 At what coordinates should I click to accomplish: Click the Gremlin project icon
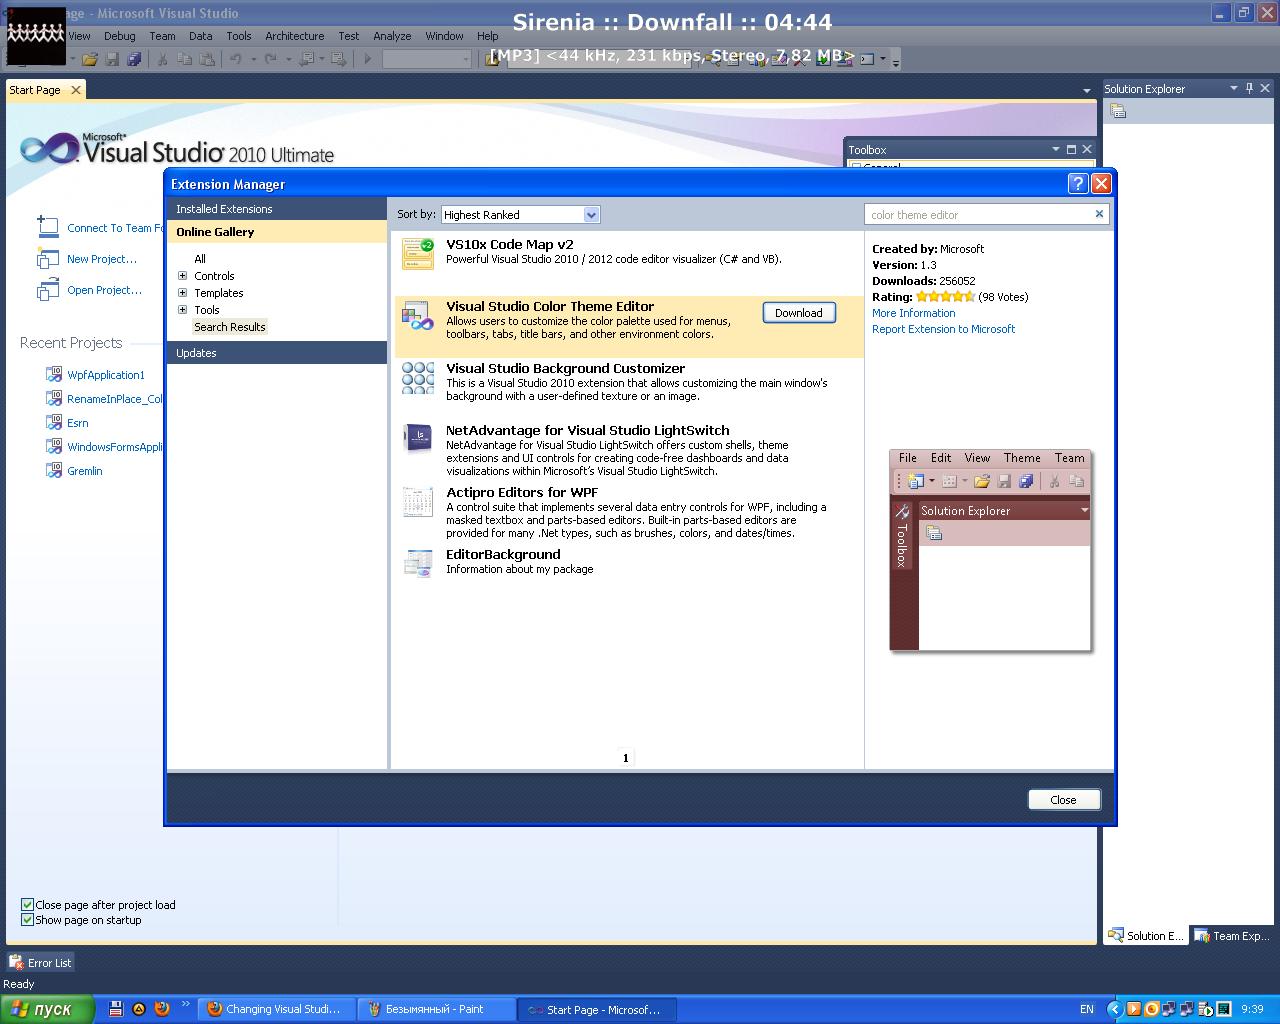point(54,471)
